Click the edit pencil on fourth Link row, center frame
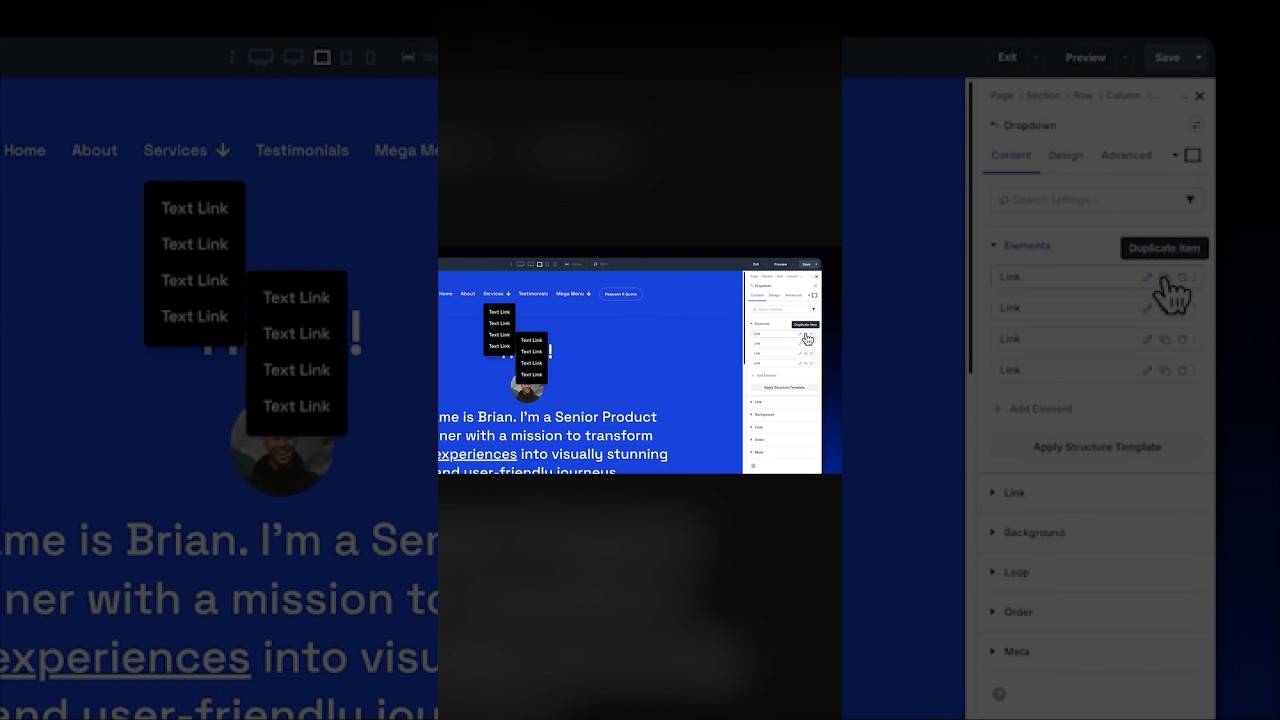This screenshot has width=1280, height=720. point(800,363)
